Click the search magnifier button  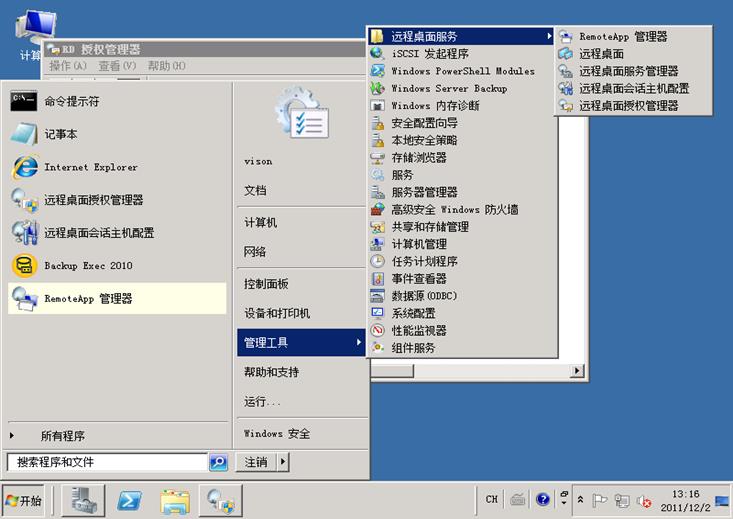(x=218, y=462)
